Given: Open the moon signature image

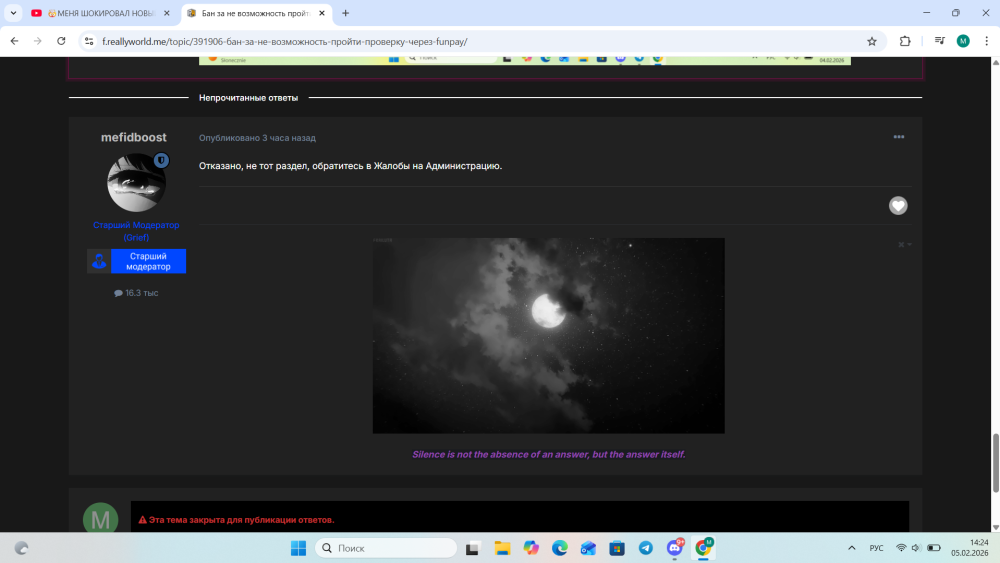Looking at the screenshot, I should (x=548, y=336).
